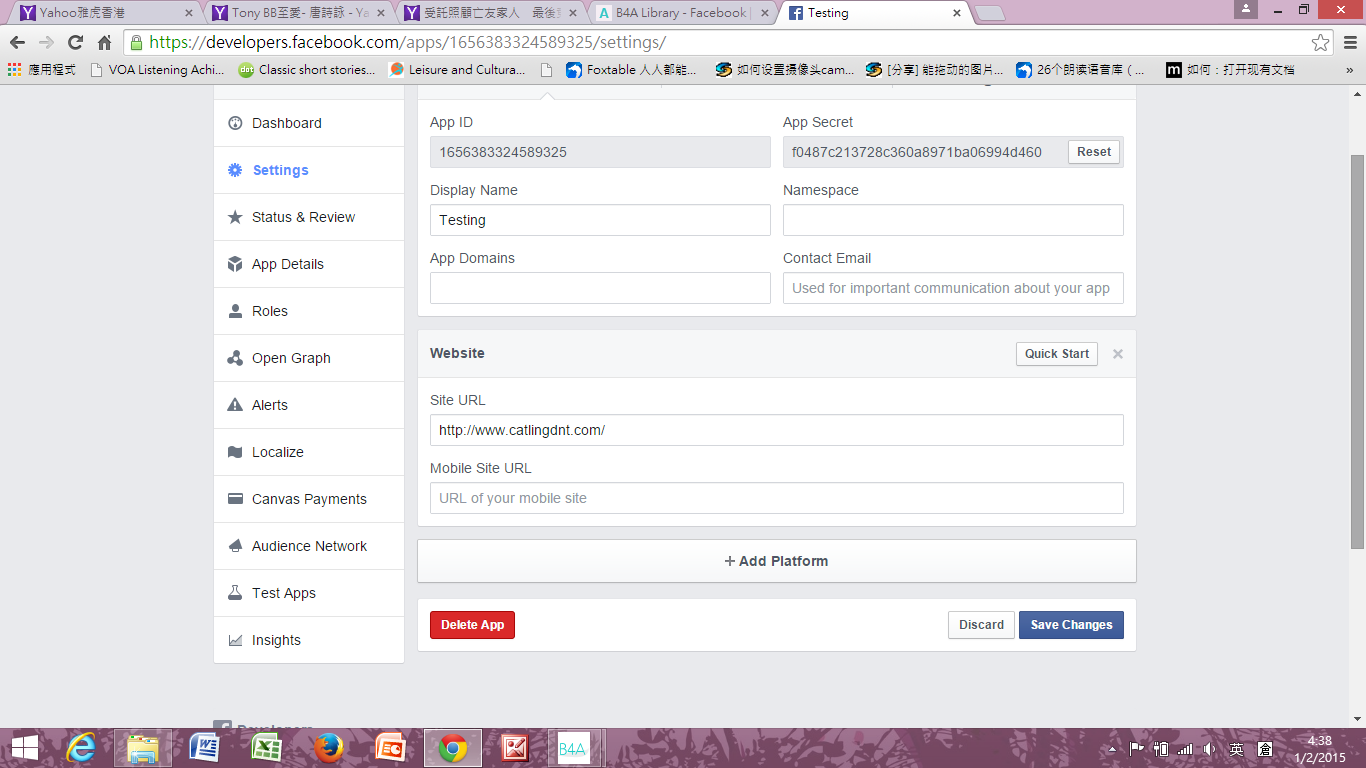Close the Yahoo雅虎香港 tab

click(x=188, y=13)
